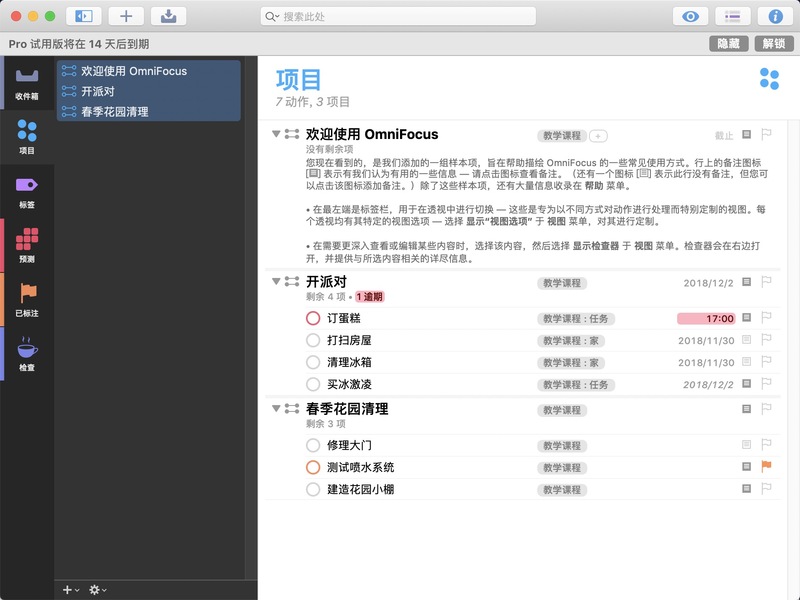Image resolution: width=800 pixels, height=600 pixels.
Task: Complete the 打扫房屋 task circle
Action: (313, 340)
